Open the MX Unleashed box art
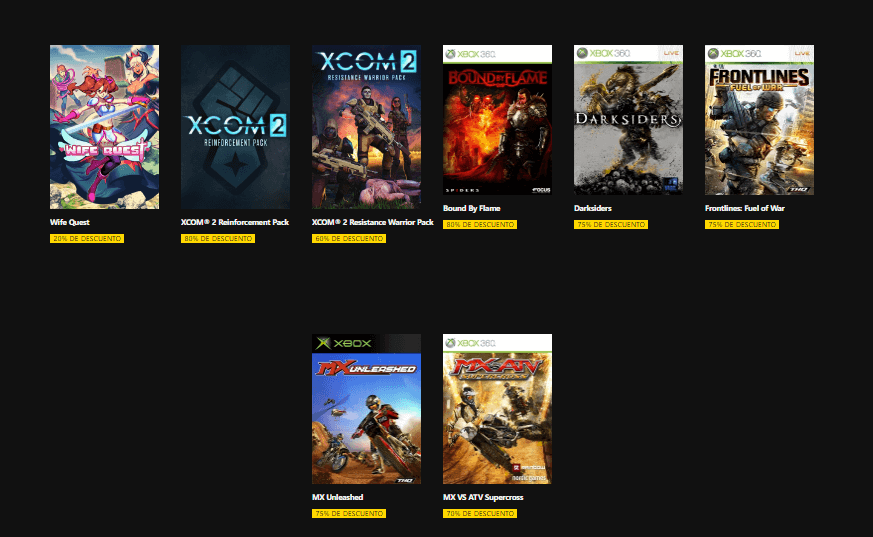The width and height of the screenshot is (873, 537). point(366,409)
